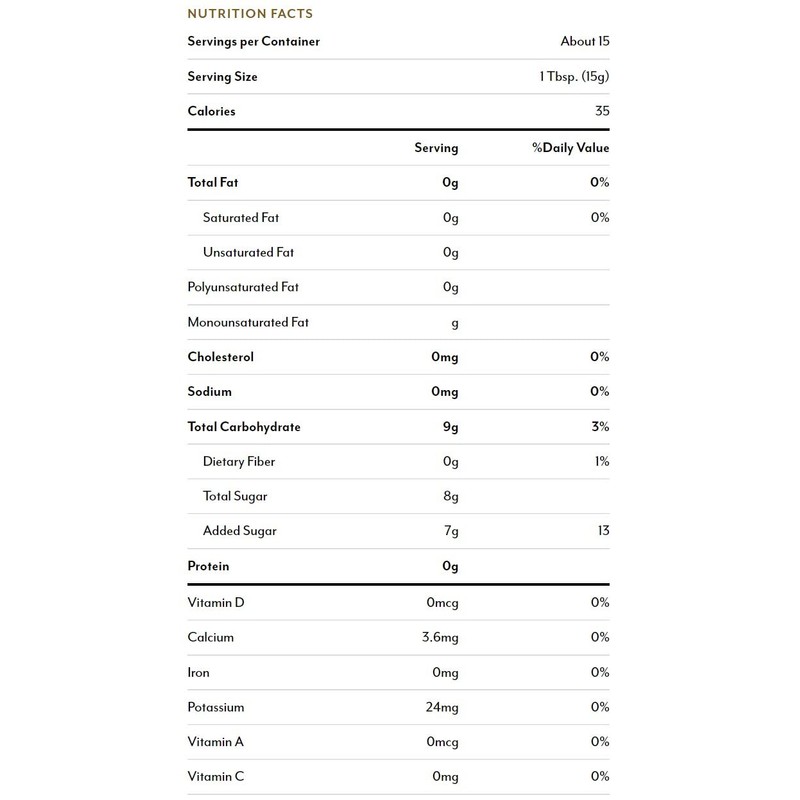800x800 pixels.
Task: Select the Calories row label
Action: 212,111
